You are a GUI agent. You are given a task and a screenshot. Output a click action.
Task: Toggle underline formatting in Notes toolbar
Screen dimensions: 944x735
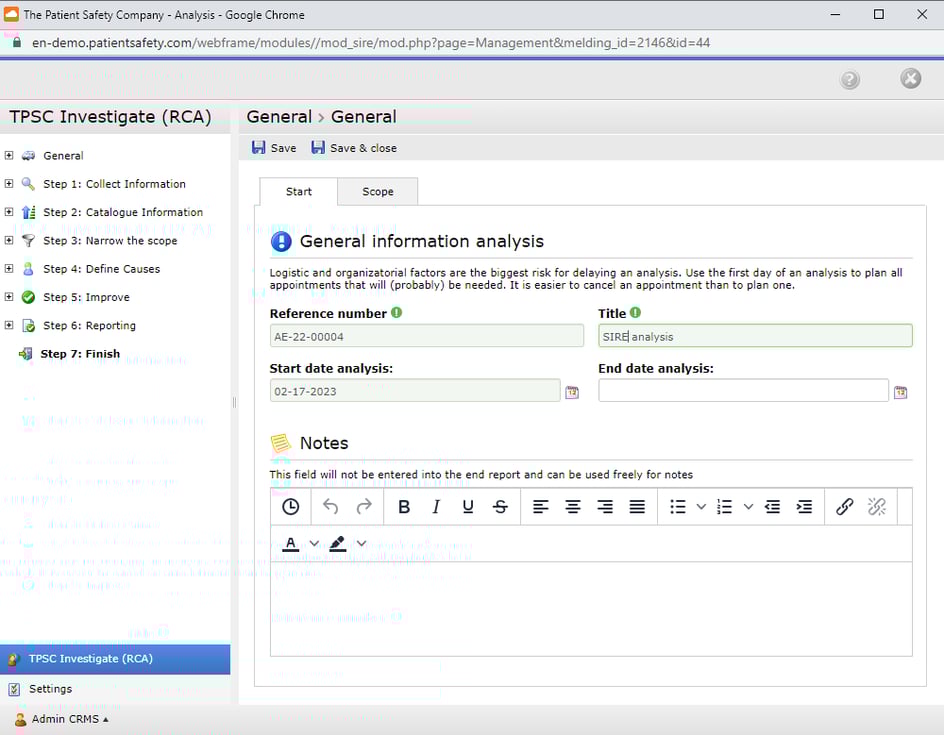coord(468,507)
